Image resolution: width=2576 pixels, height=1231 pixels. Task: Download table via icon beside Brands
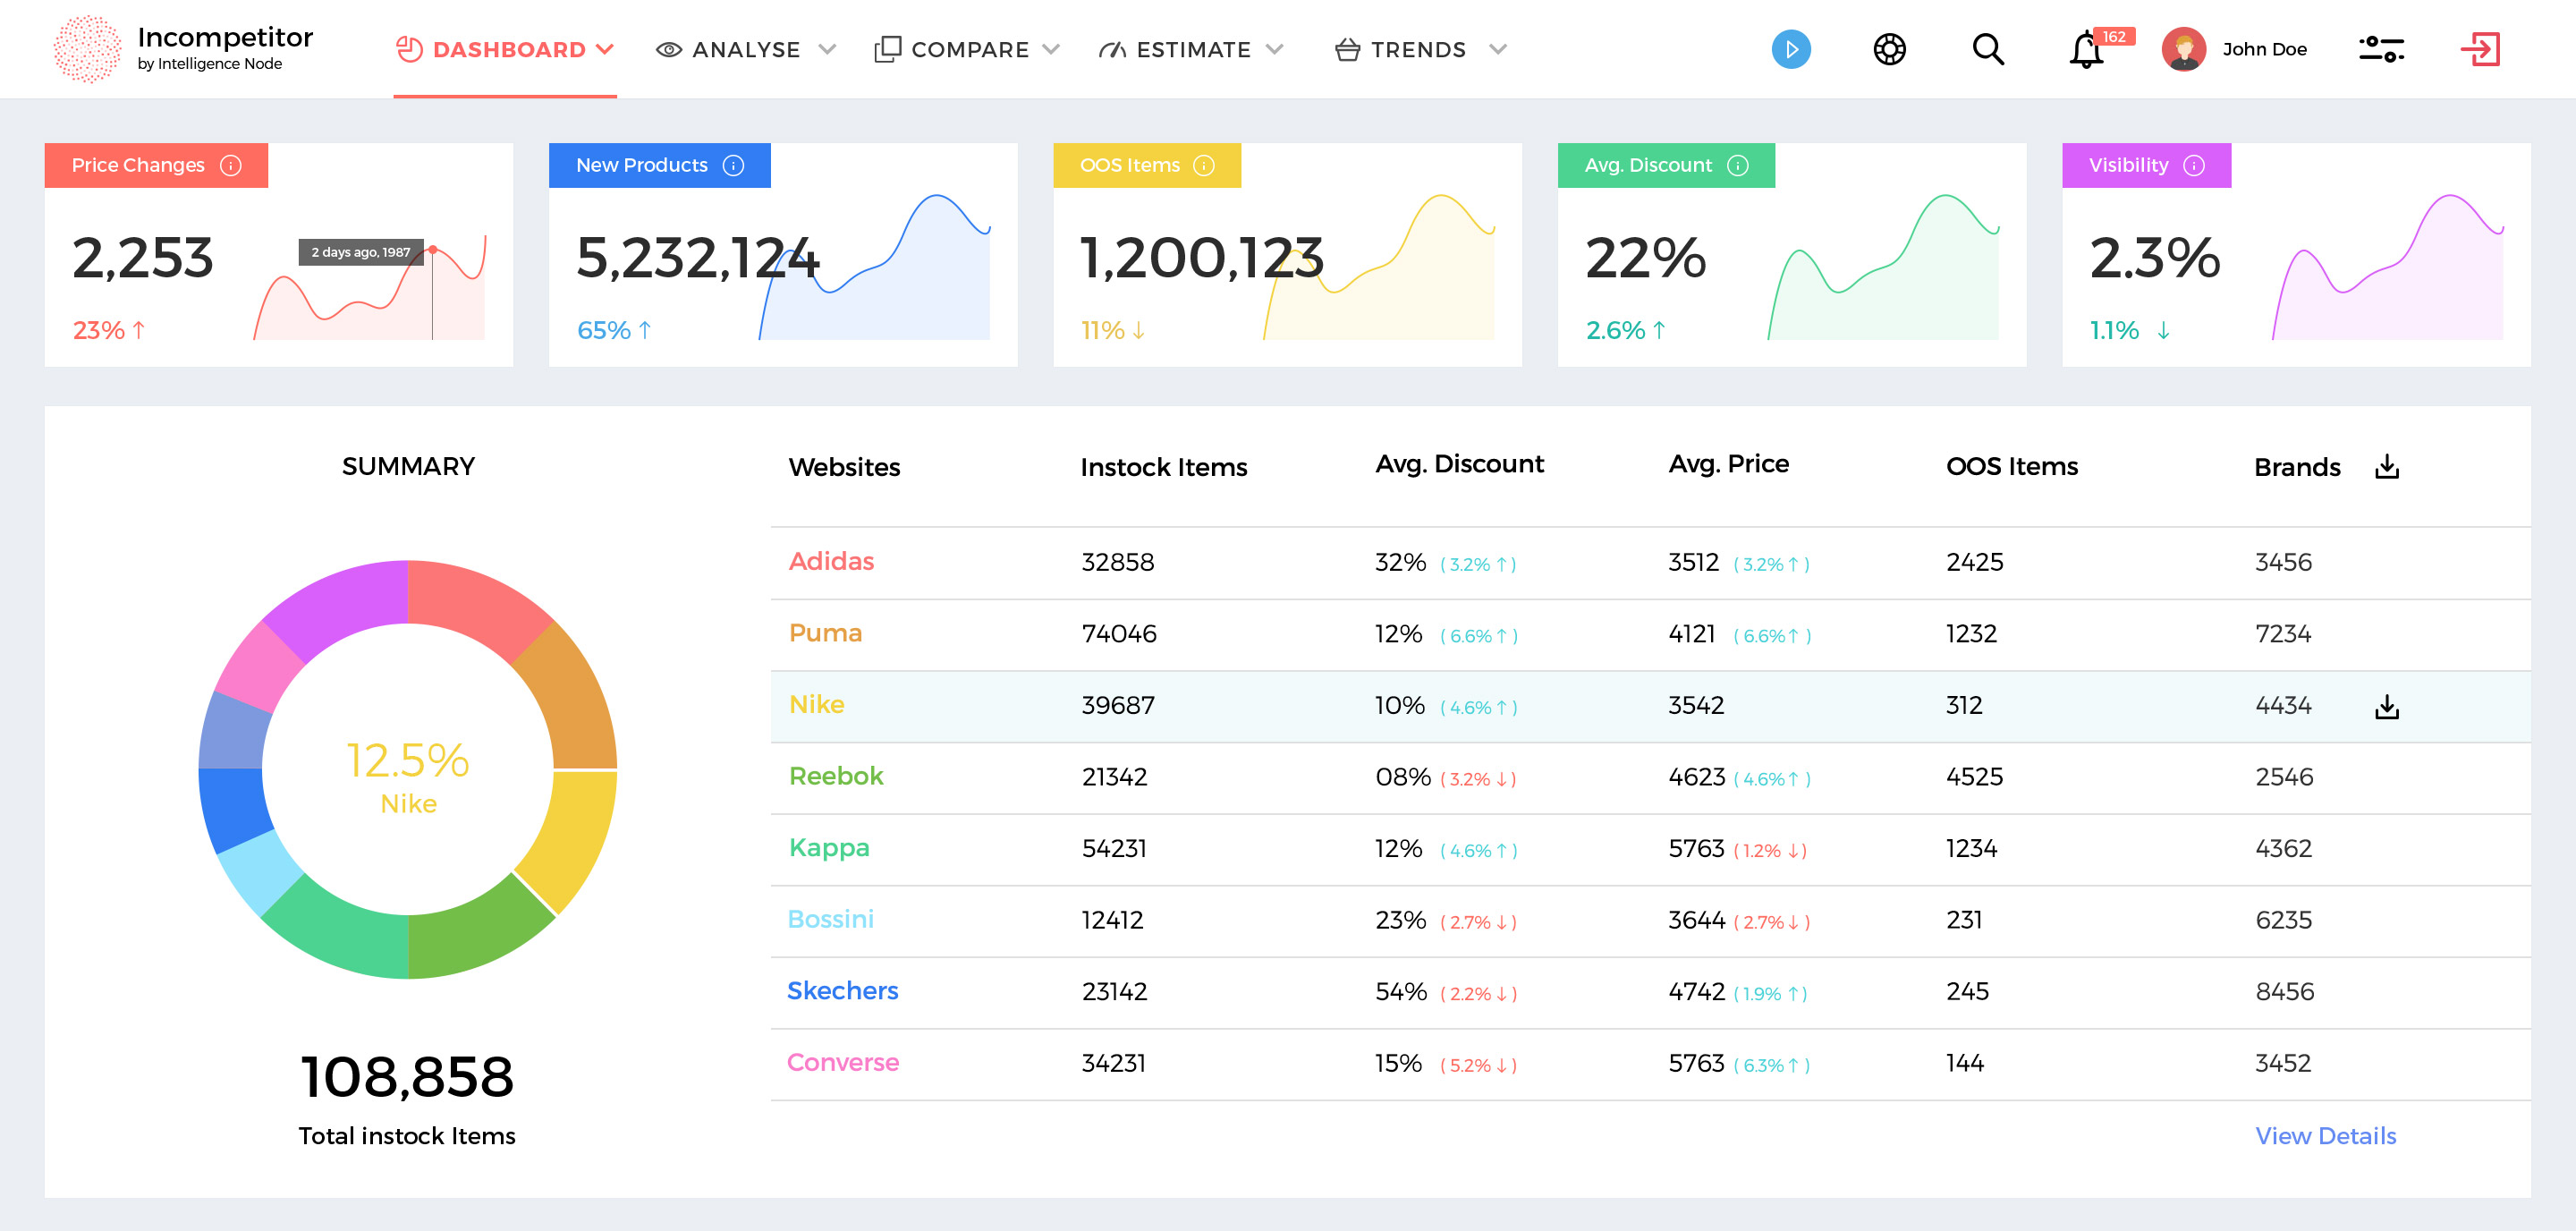[x=2386, y=467]
